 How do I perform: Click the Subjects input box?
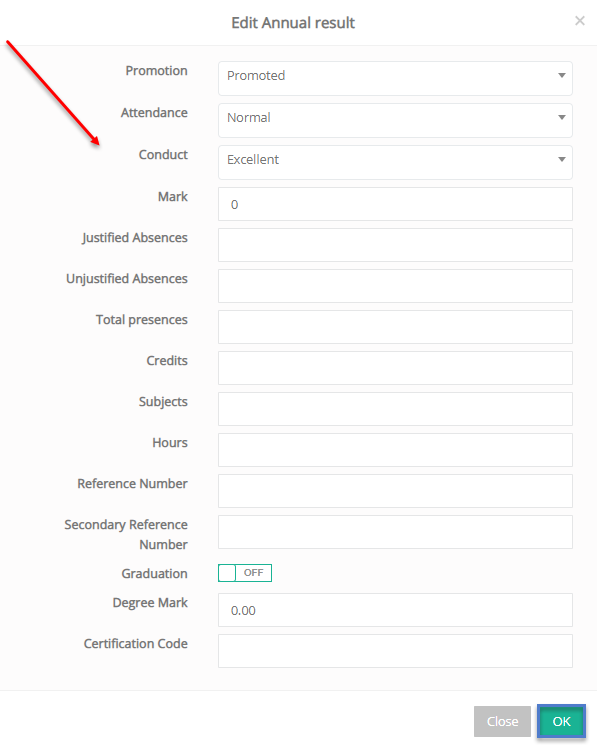[395, 409]
